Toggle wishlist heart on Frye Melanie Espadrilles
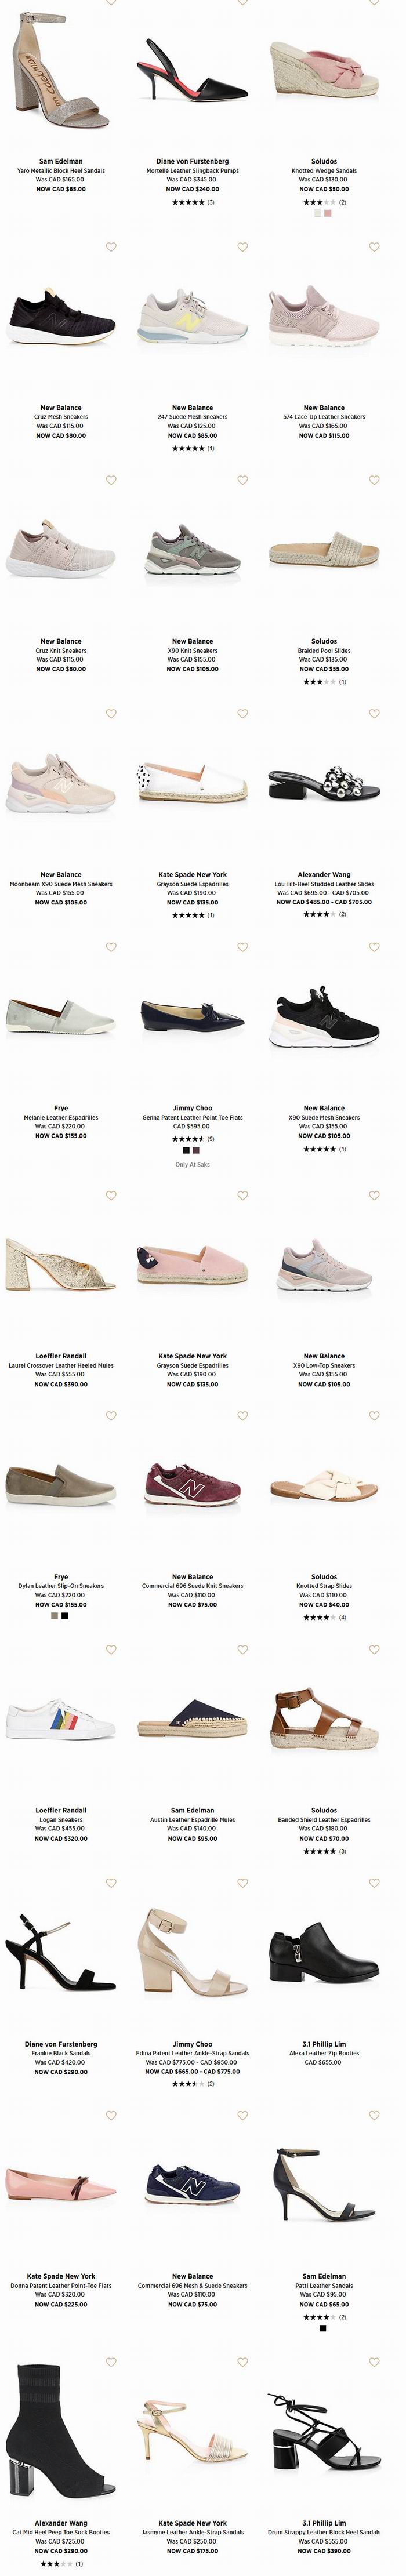This screenshot has height=2576, width=406. (111, 947)
